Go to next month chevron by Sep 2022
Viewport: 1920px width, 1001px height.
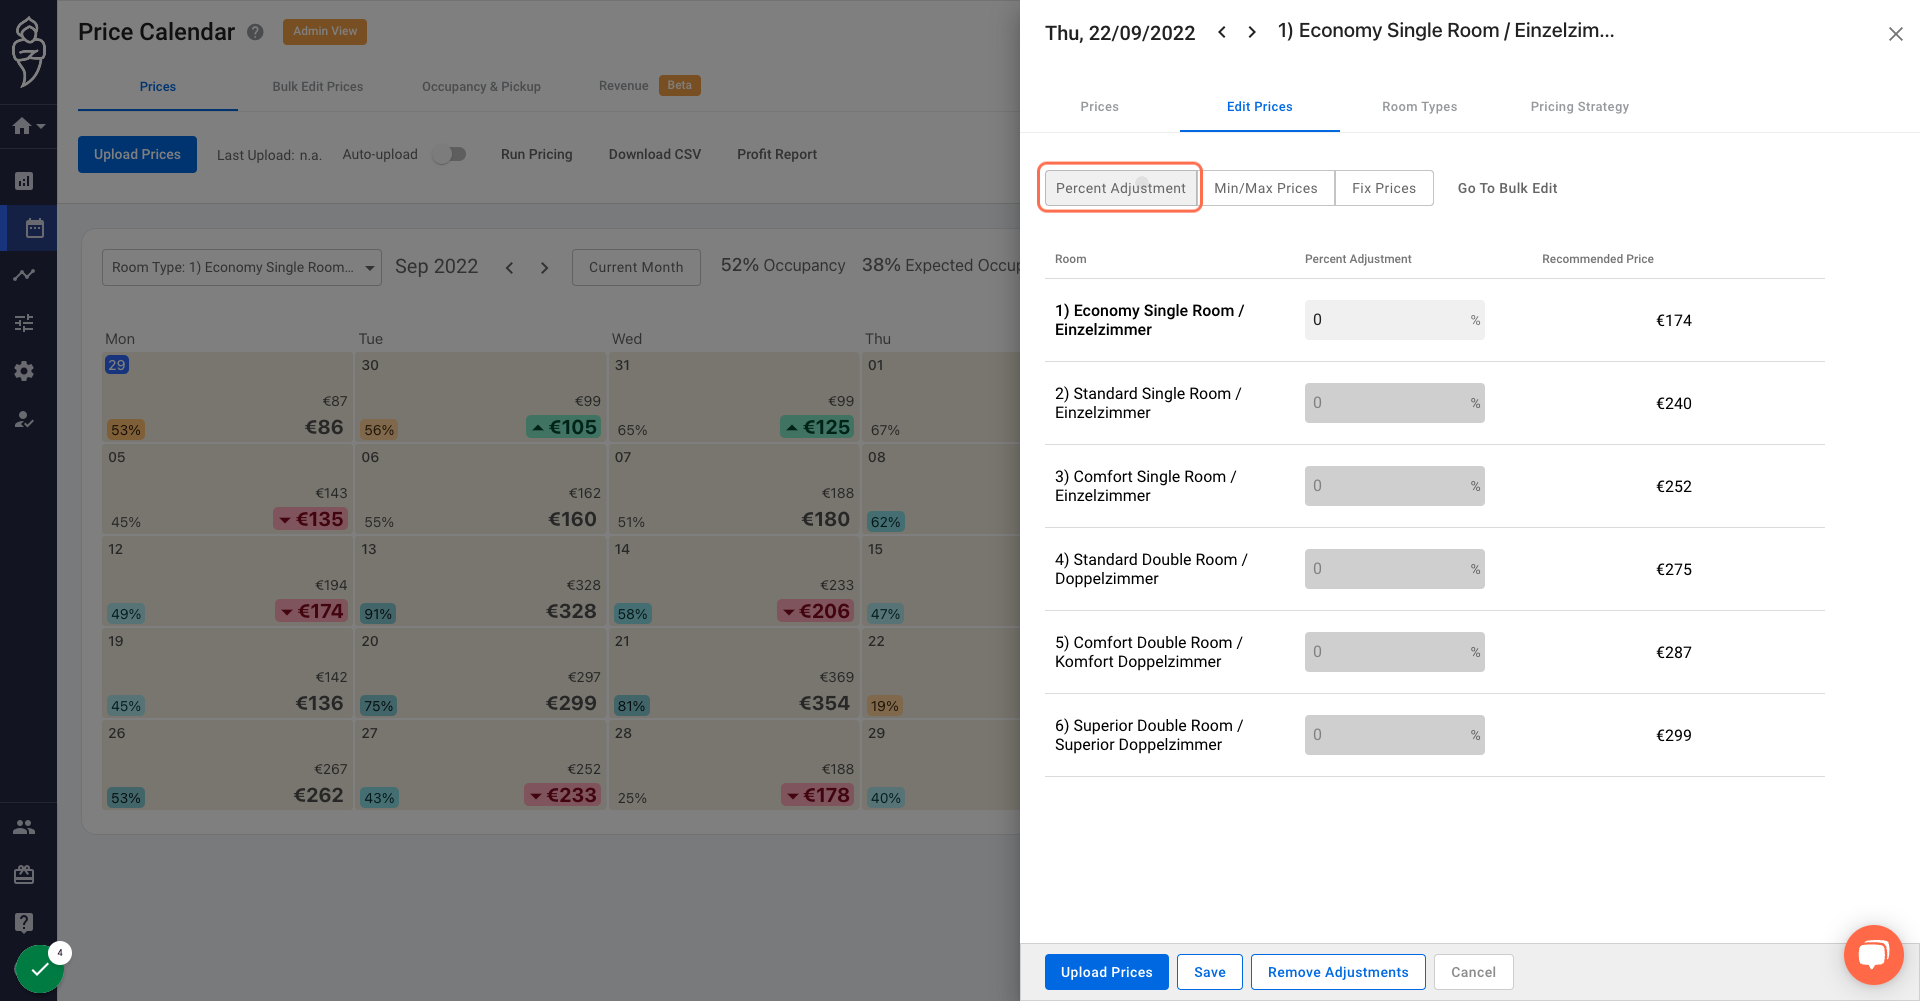(544, 268)
